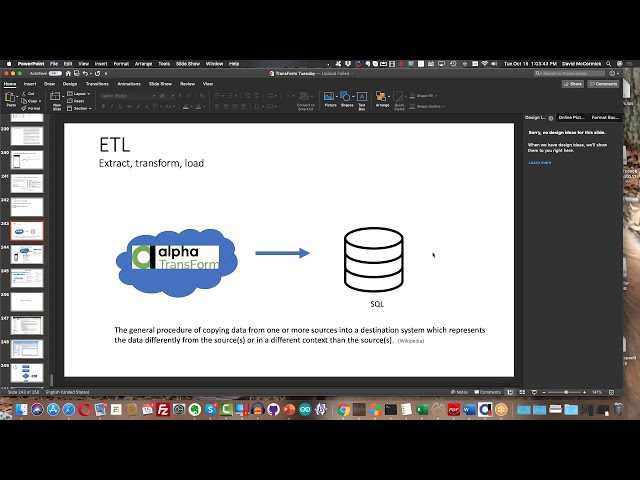Viewport: 640px width, 480px height.
Task: Click the zoom out minus button
Action: point(544,392)
